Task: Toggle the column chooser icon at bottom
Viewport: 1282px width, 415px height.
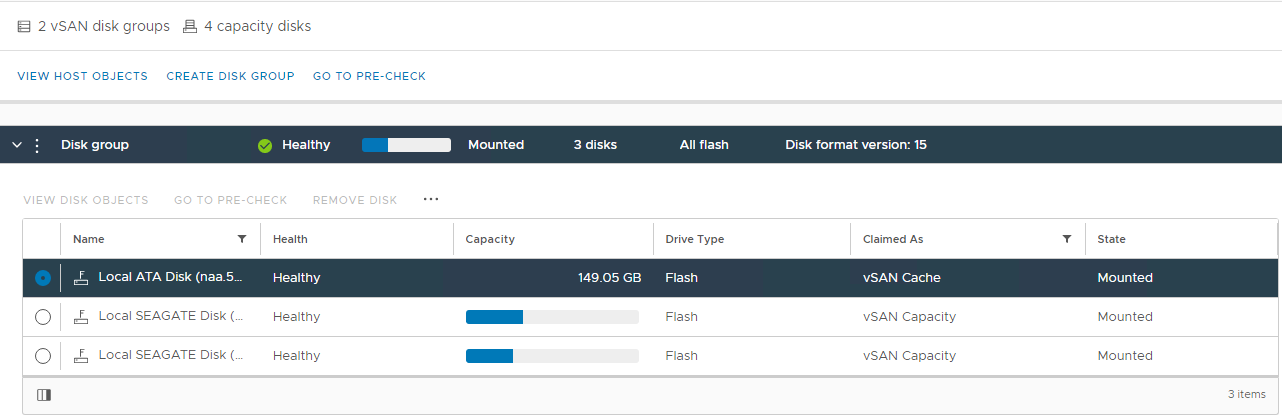Action: pyautogui.click(x=44, y=395)
